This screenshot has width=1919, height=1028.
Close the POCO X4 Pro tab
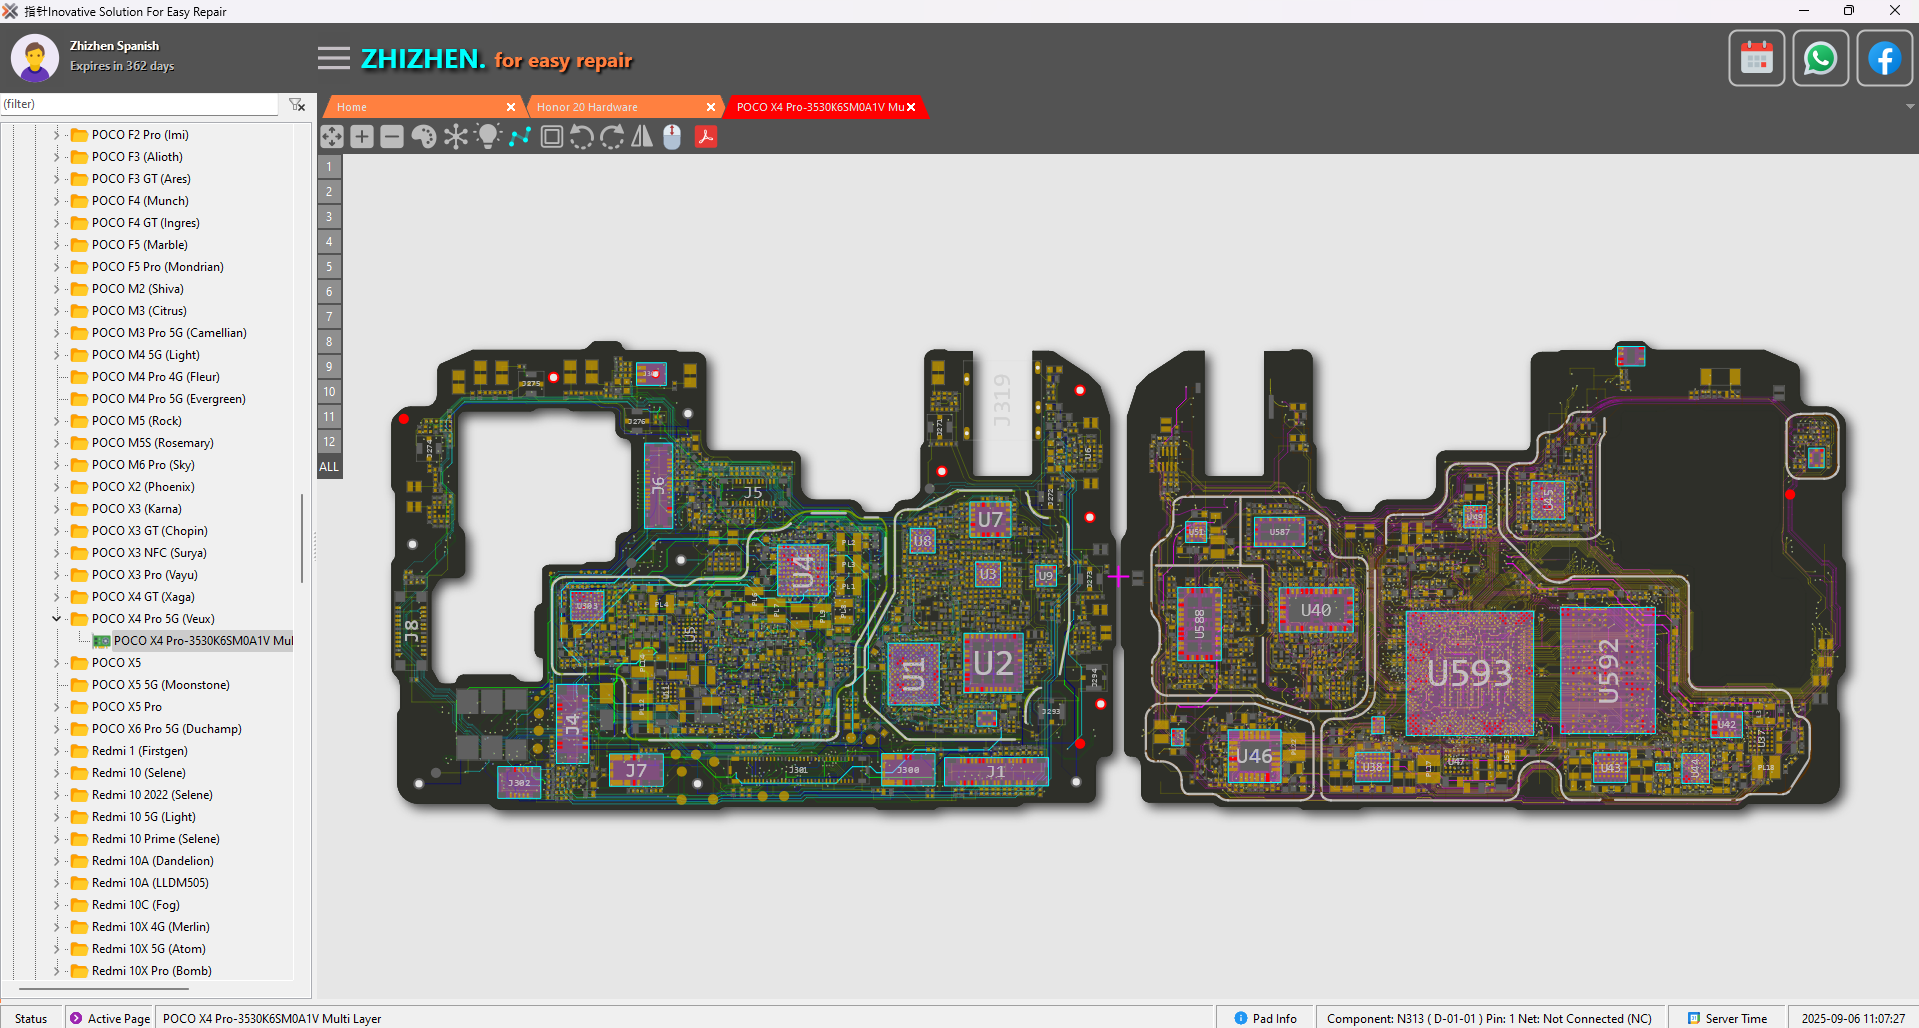(x=911, y=107)
